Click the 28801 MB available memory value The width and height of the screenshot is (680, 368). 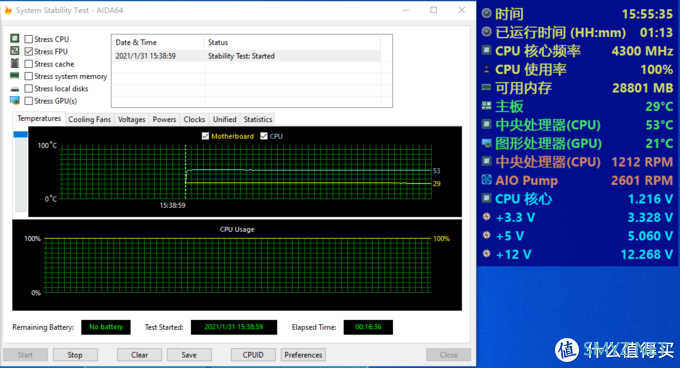click(x=642, y=88)
